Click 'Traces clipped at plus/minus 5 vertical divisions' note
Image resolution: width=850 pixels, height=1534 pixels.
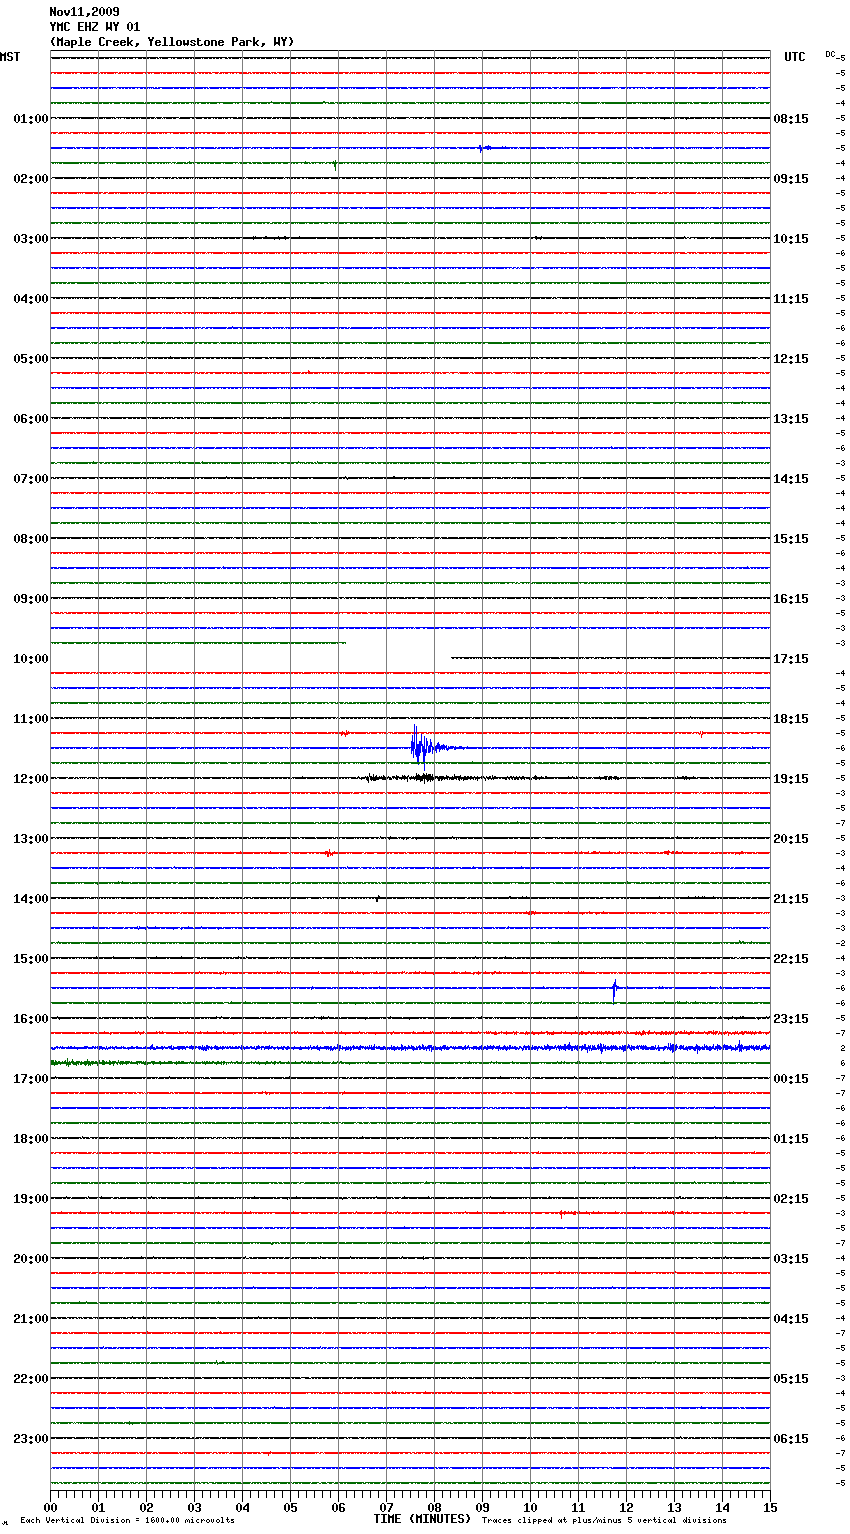(604, 1521)
